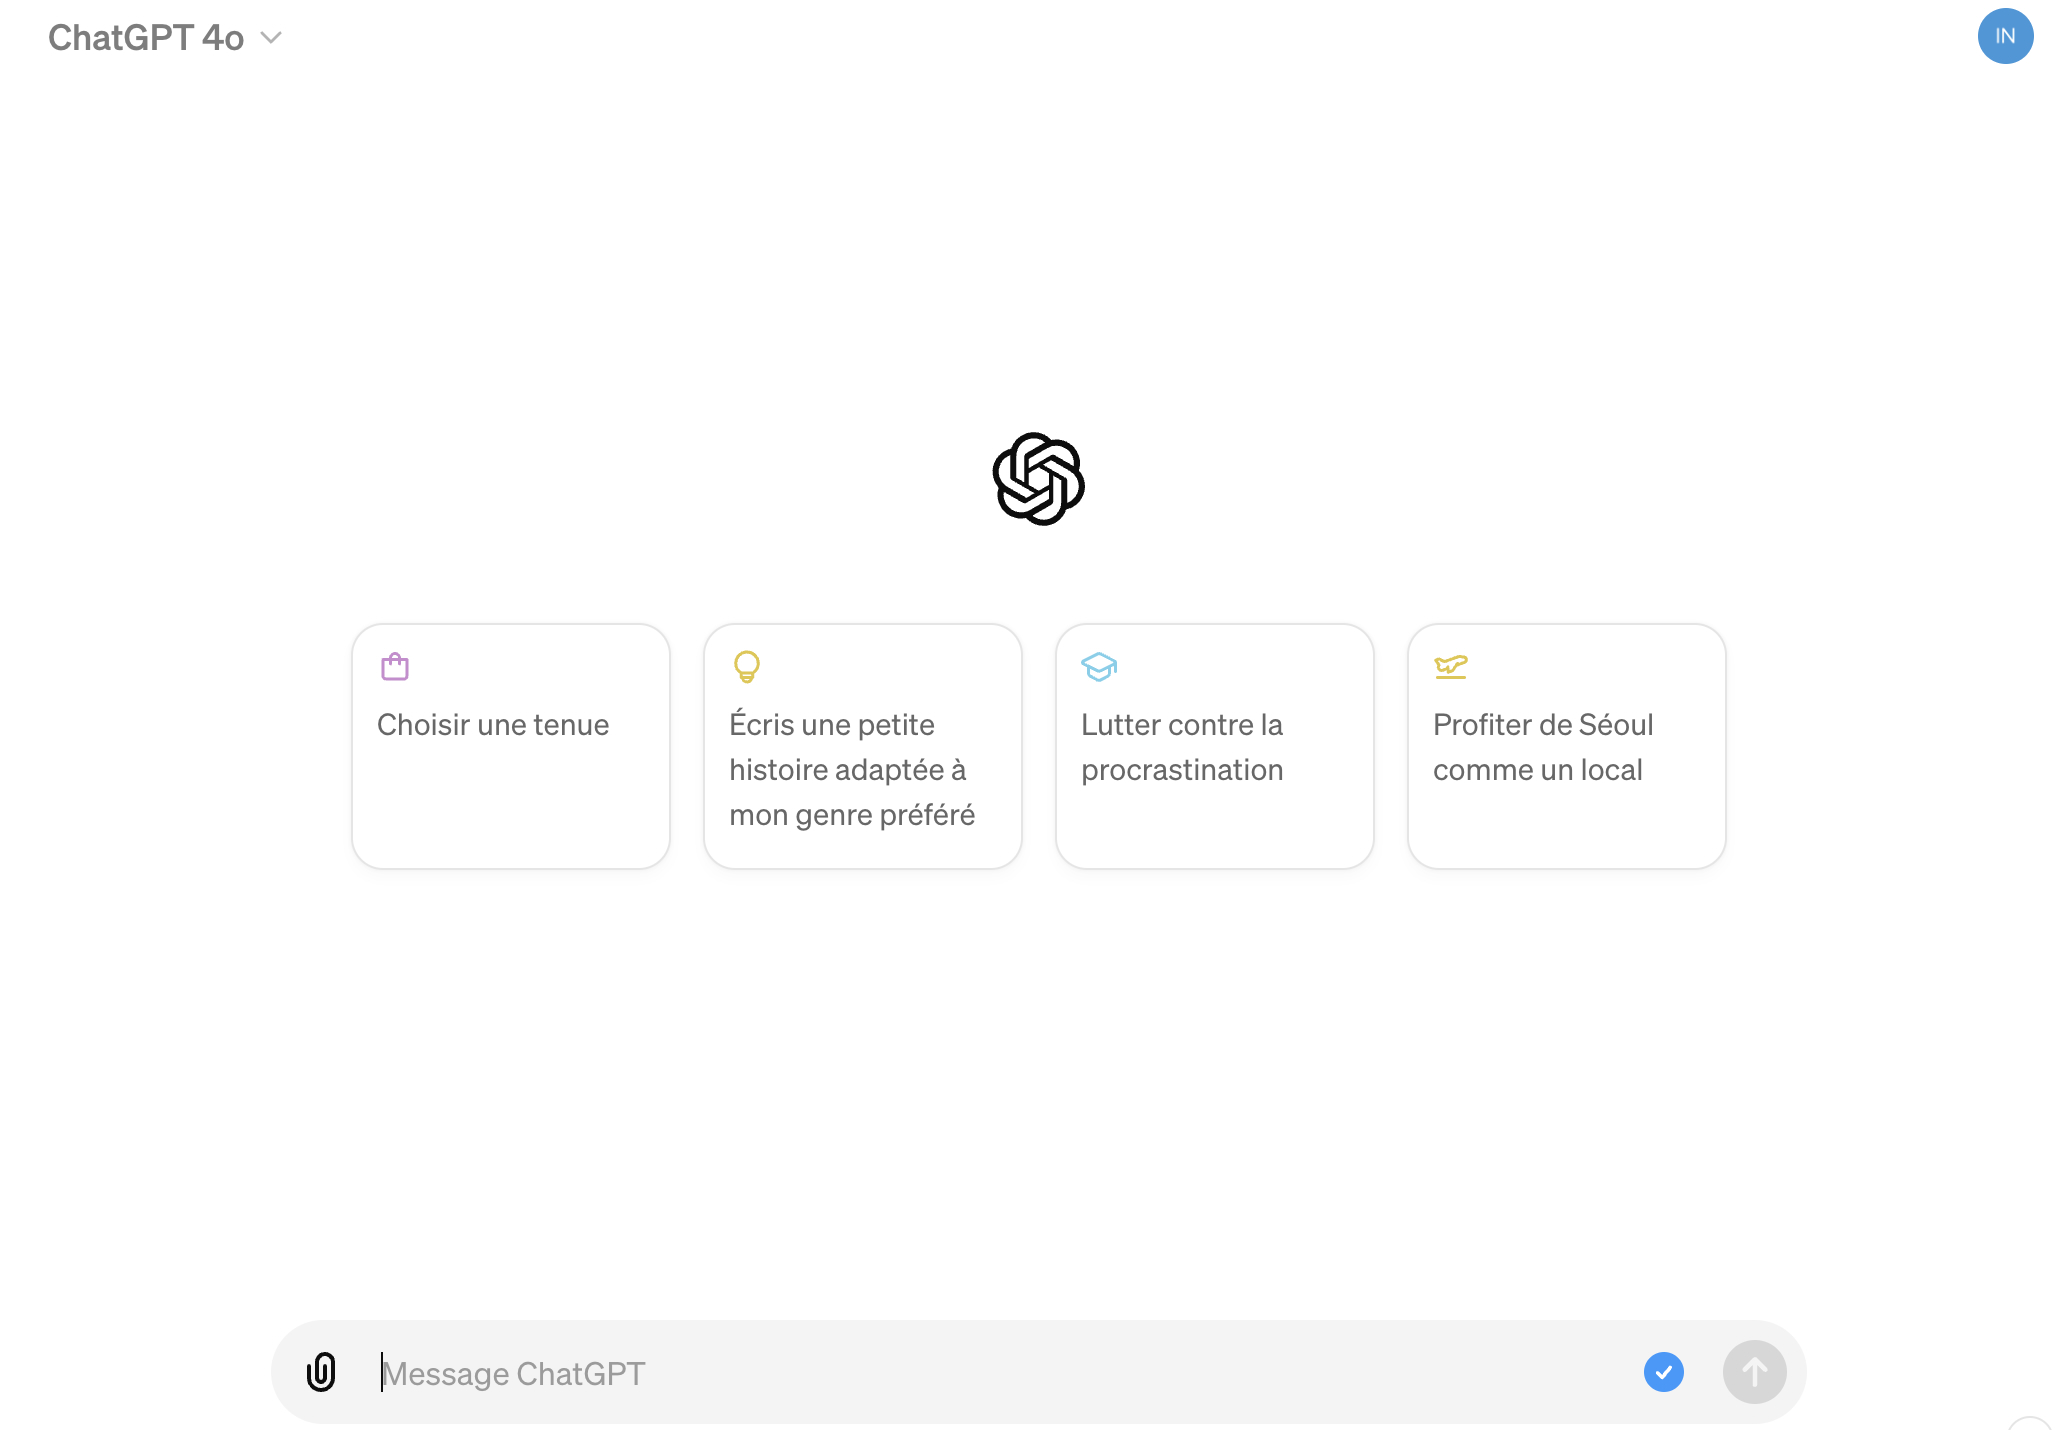Click the '4o' version label in header
The width and height of the screenshot is (2064, 1430).
click(223, 38)
